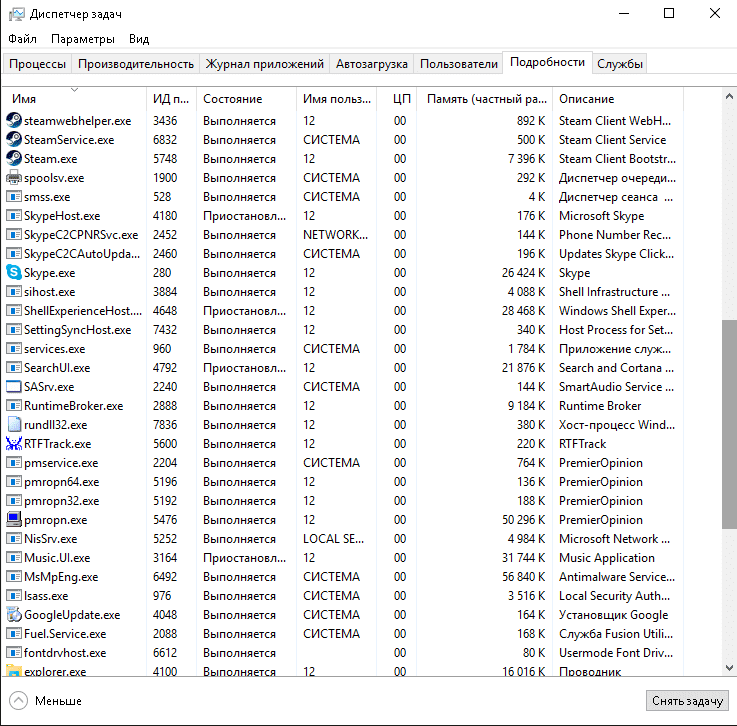Viewport: 737px width, 726px height.
Task: Switch to the Журнал приложений tab
Action: tap(265, 64)
